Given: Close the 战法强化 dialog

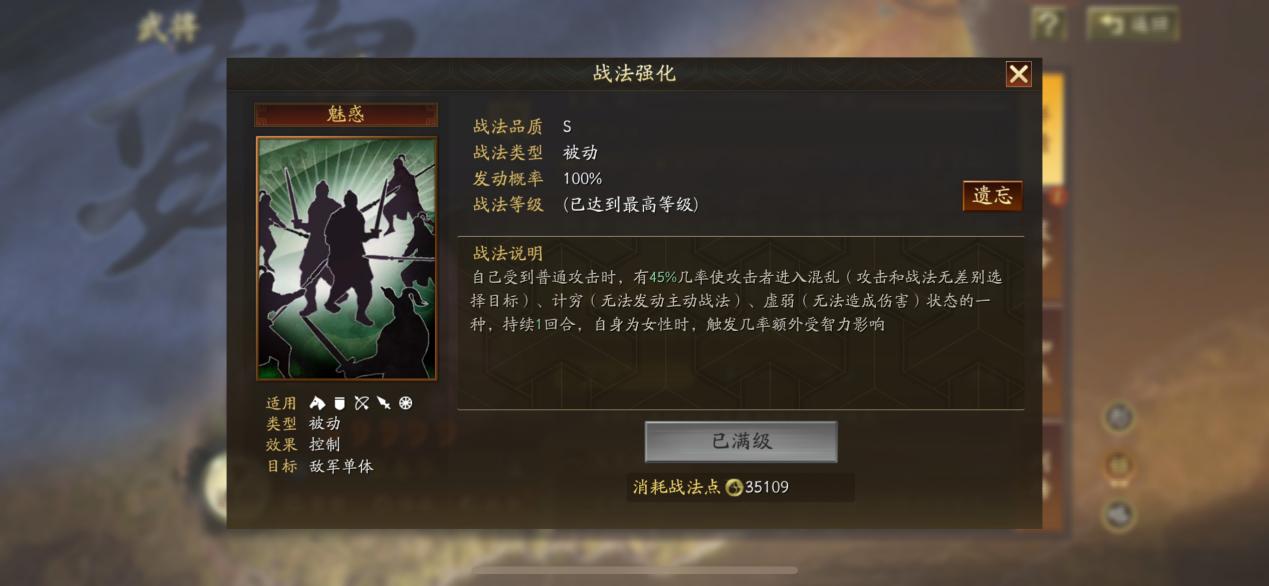Looking at the screenshot, I should click(1018, 74).
